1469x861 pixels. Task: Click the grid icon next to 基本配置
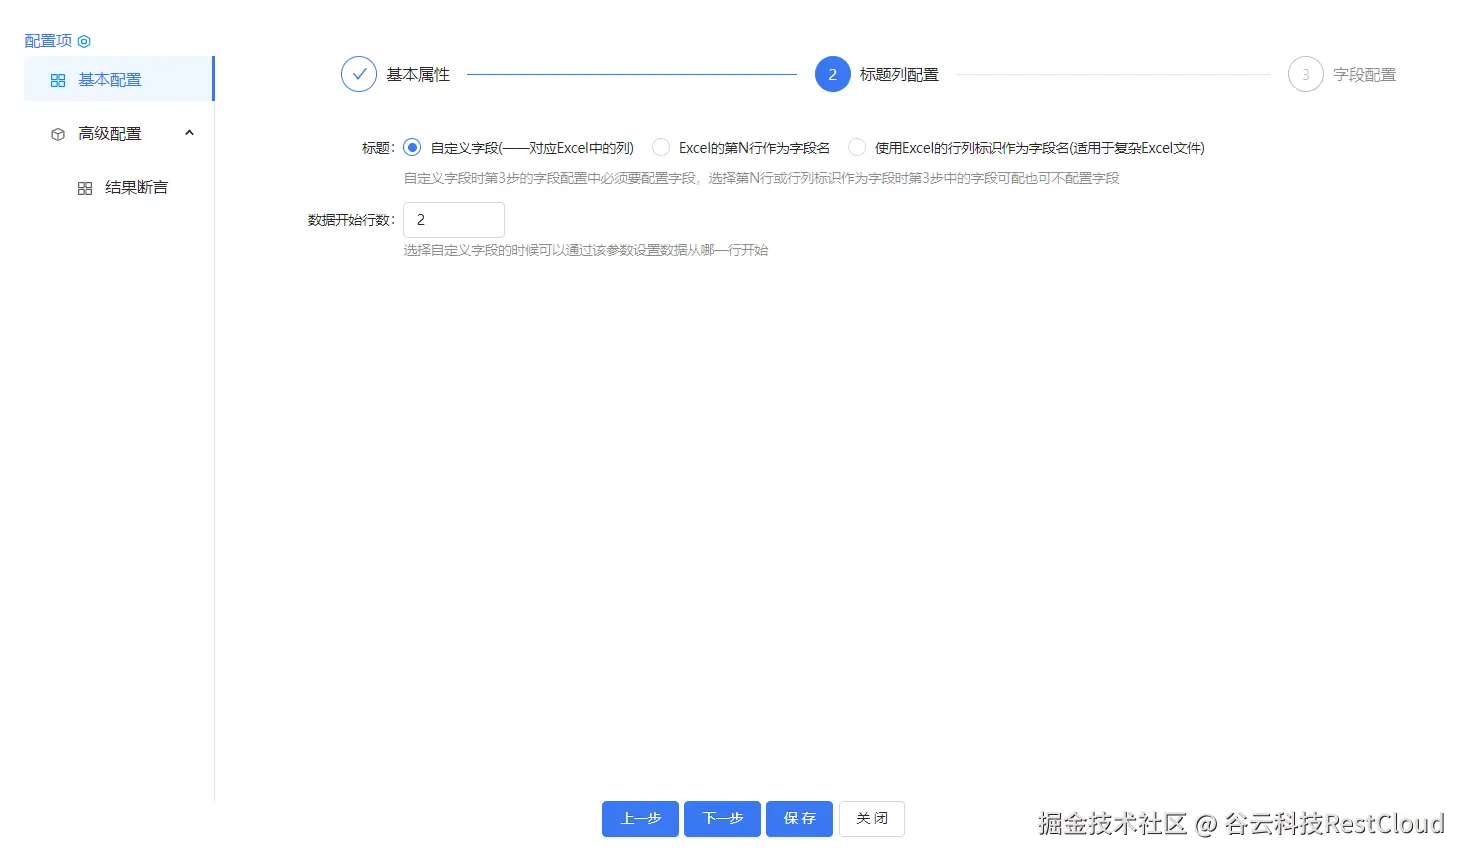tap(58, 79)
